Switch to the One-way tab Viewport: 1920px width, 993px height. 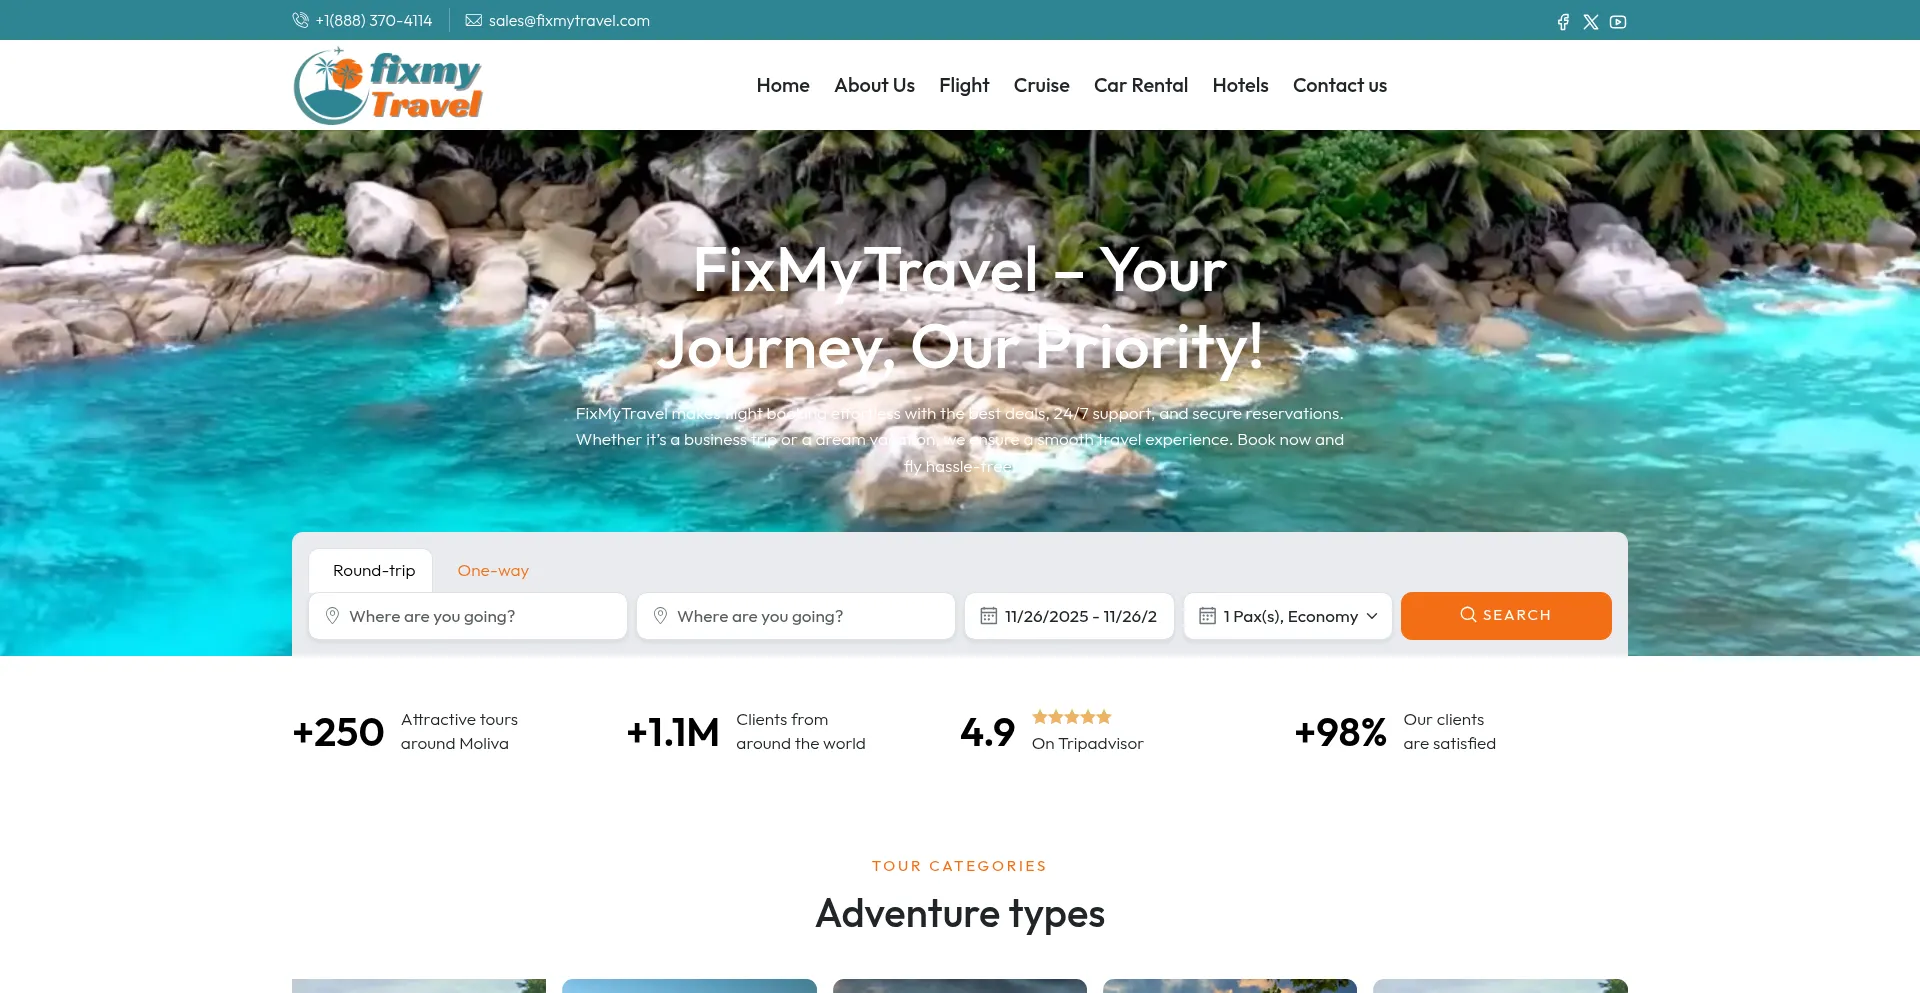tap(493, 570)
